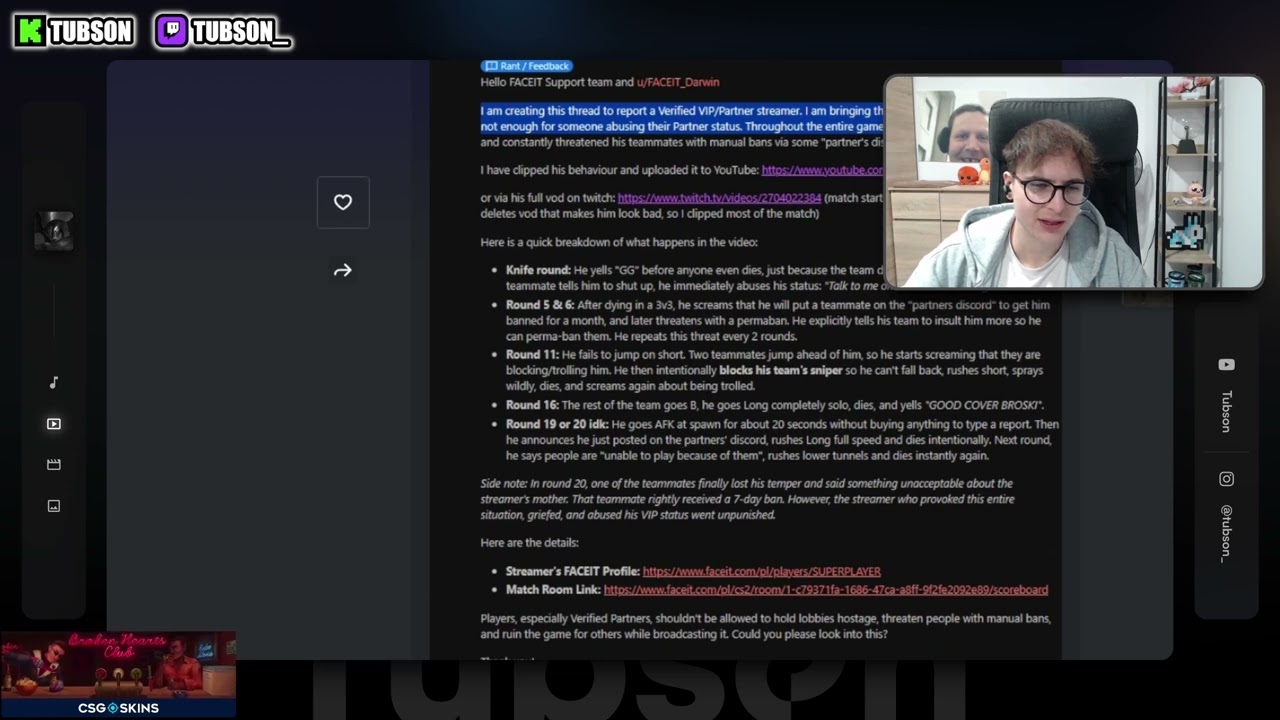Click the heart like icon
The image size is (1280, 720).
click(343, 202)
